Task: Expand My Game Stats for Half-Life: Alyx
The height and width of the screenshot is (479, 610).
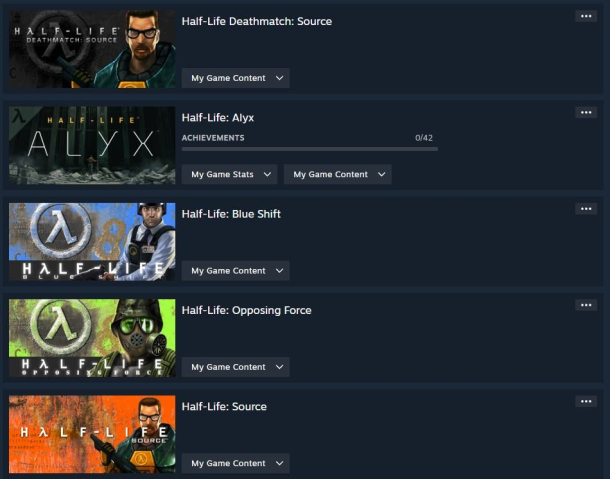Action: [x=230, y=174]
